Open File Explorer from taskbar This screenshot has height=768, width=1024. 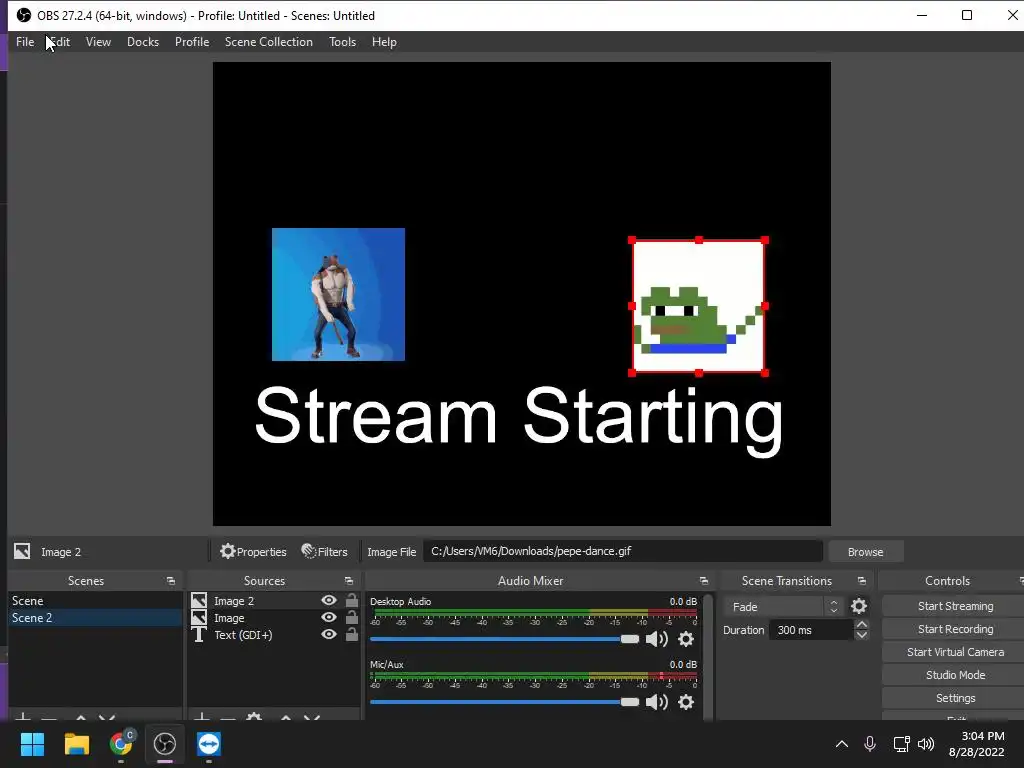tap(76, 744)
